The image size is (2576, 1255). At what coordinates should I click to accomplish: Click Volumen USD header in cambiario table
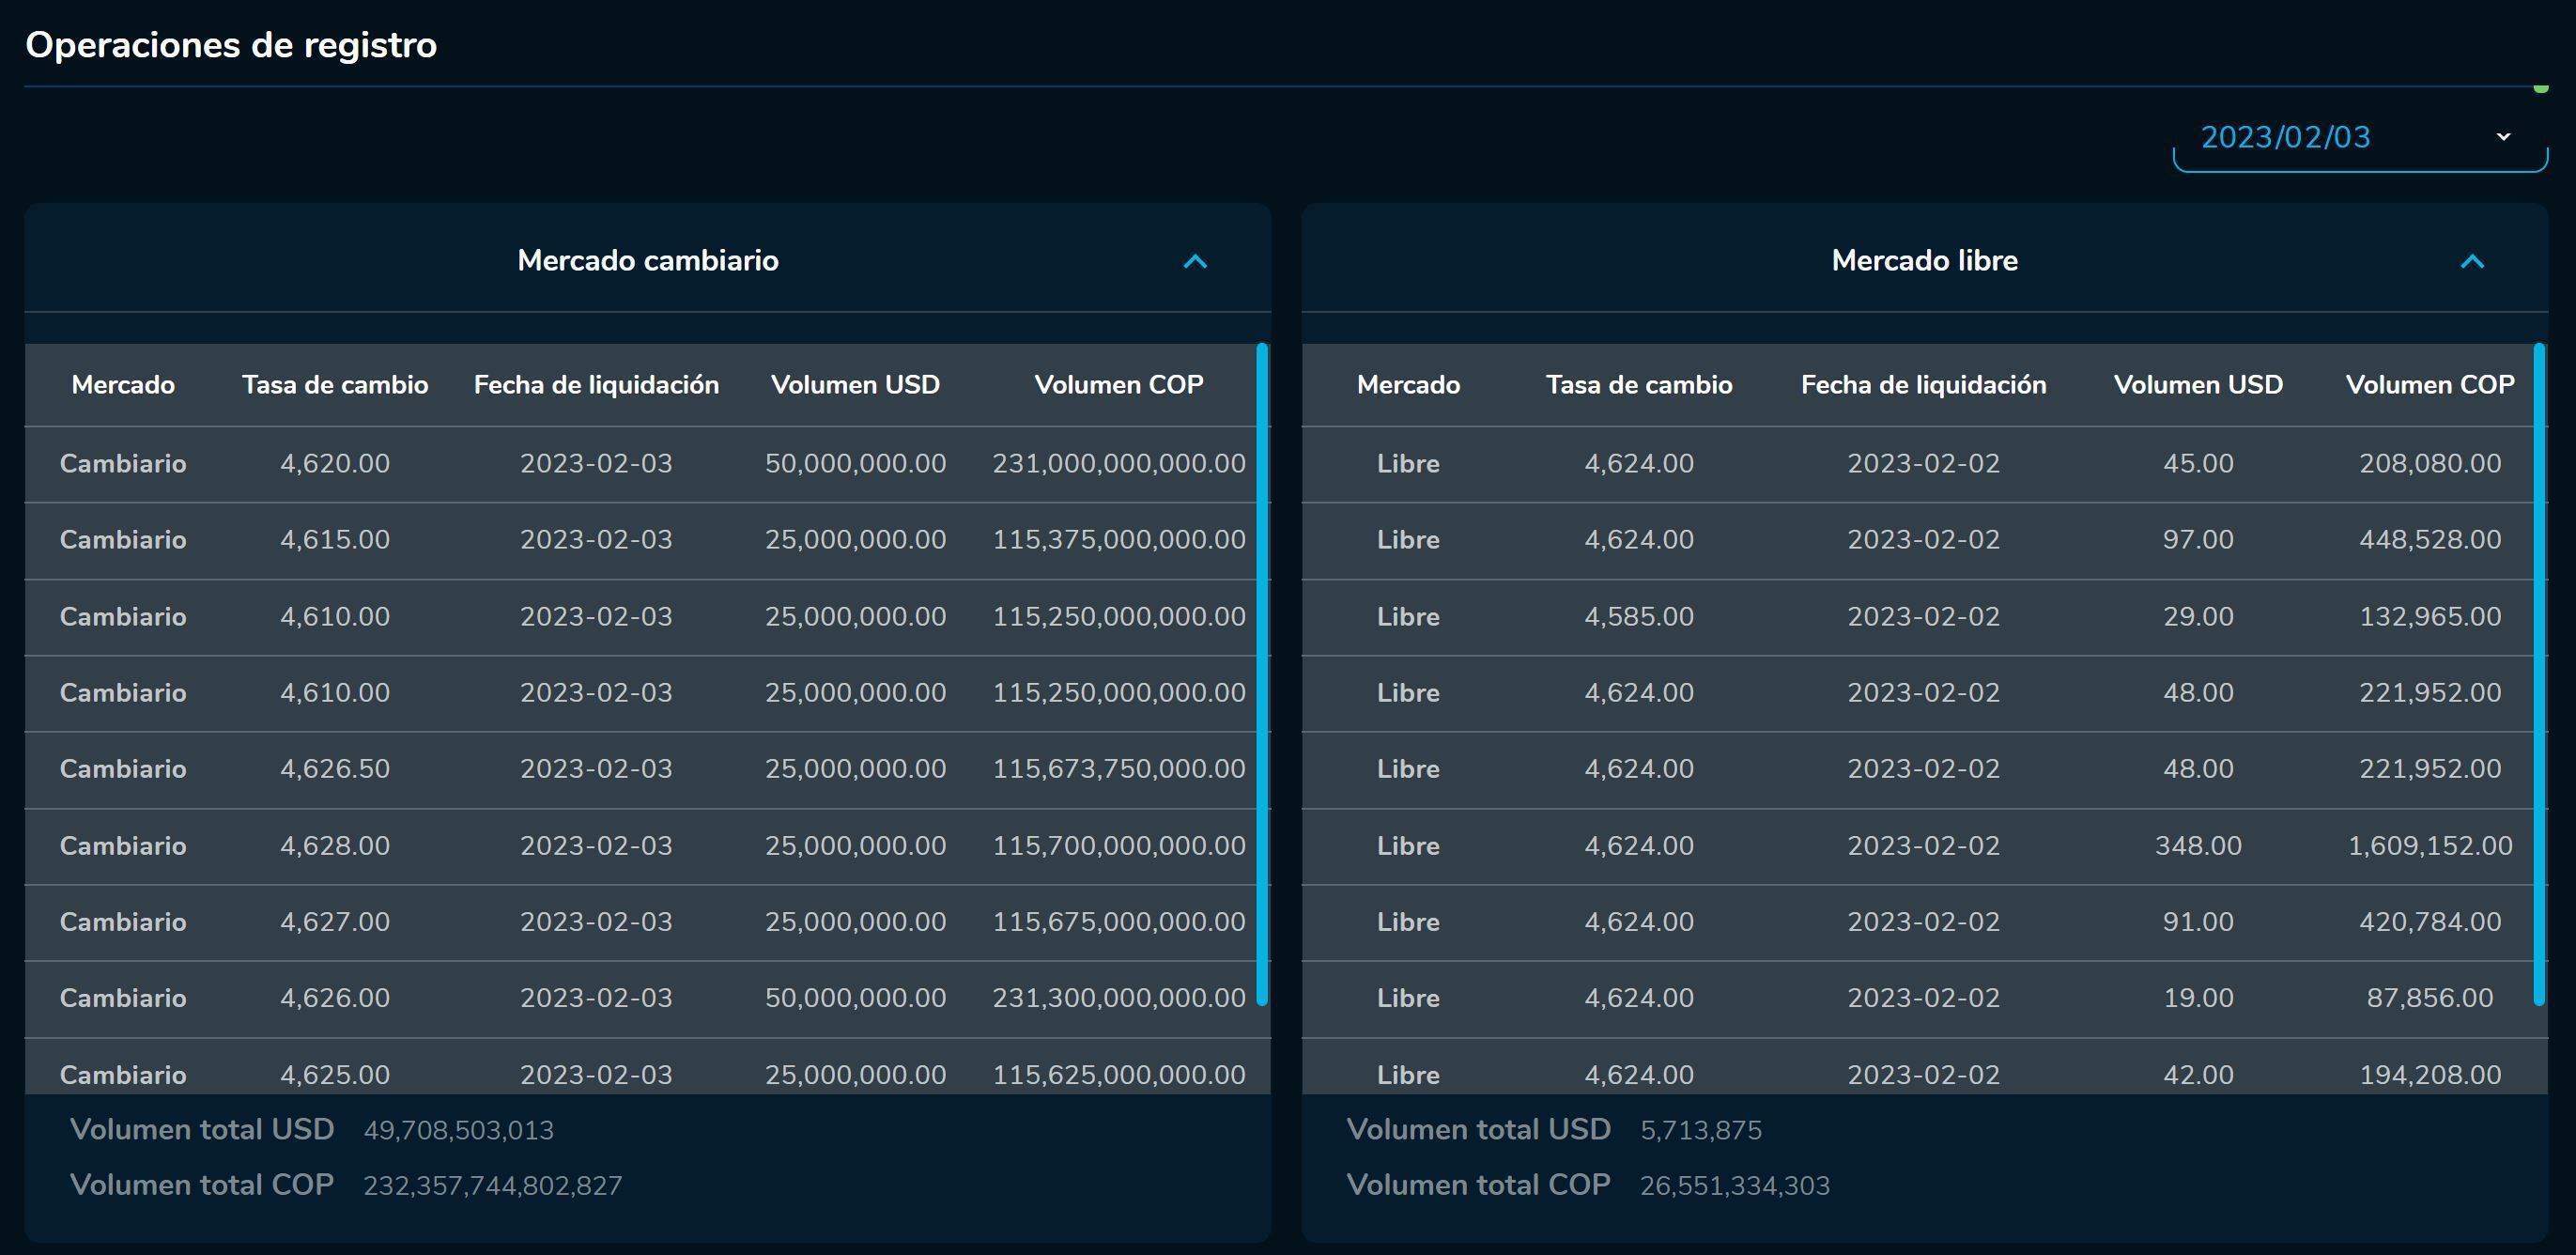click(x=855, y=385)
